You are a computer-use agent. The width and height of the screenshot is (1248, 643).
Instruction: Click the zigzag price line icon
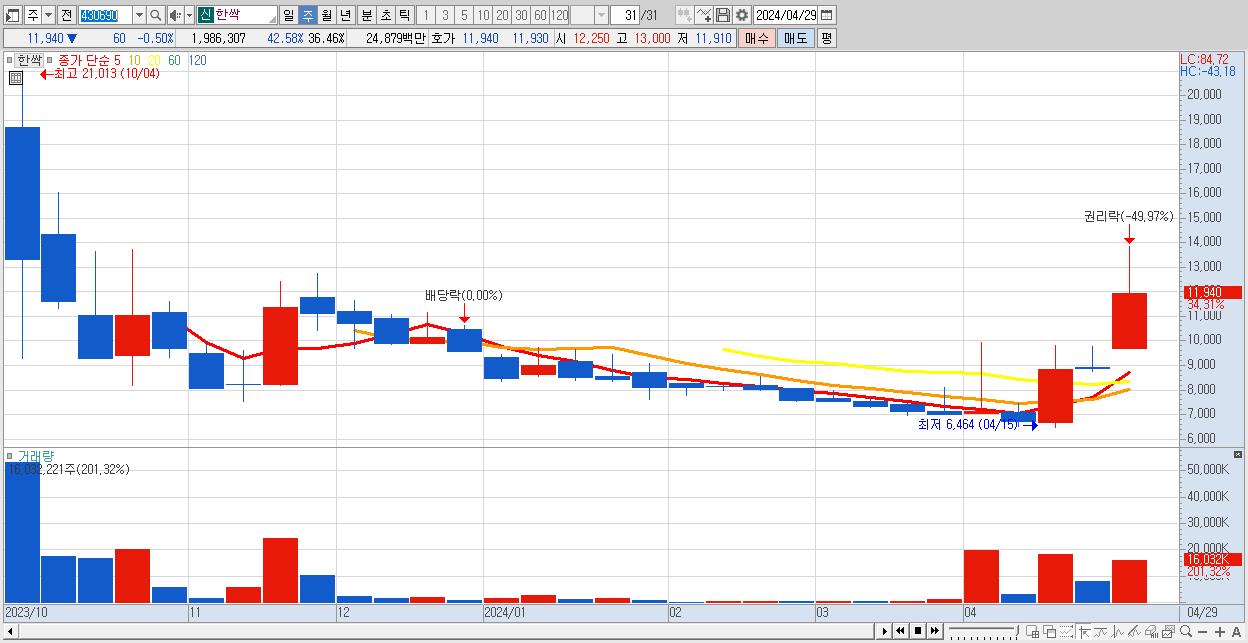(x=1118, y=632)
